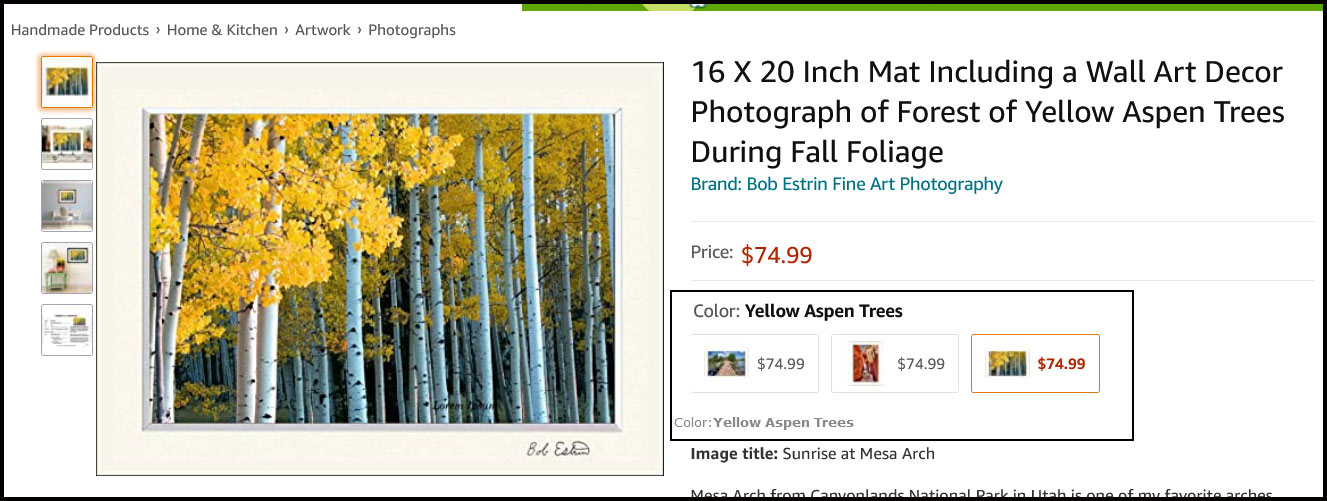This screenshot has width=1327, height=501.
Task: Pick thumbnail with green side table
Action: 67,268
